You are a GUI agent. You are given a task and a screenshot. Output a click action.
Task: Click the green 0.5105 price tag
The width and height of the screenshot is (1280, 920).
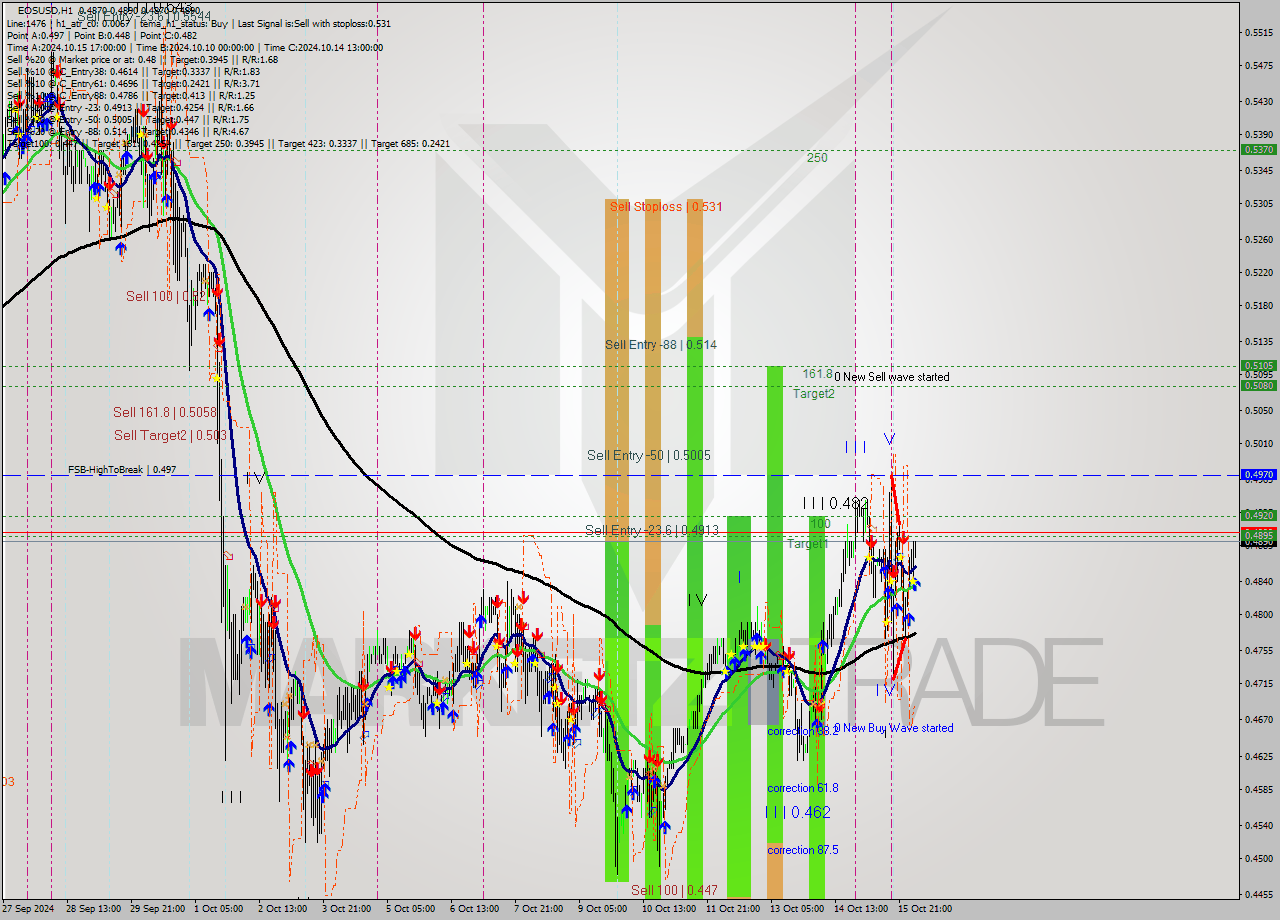1258,366
